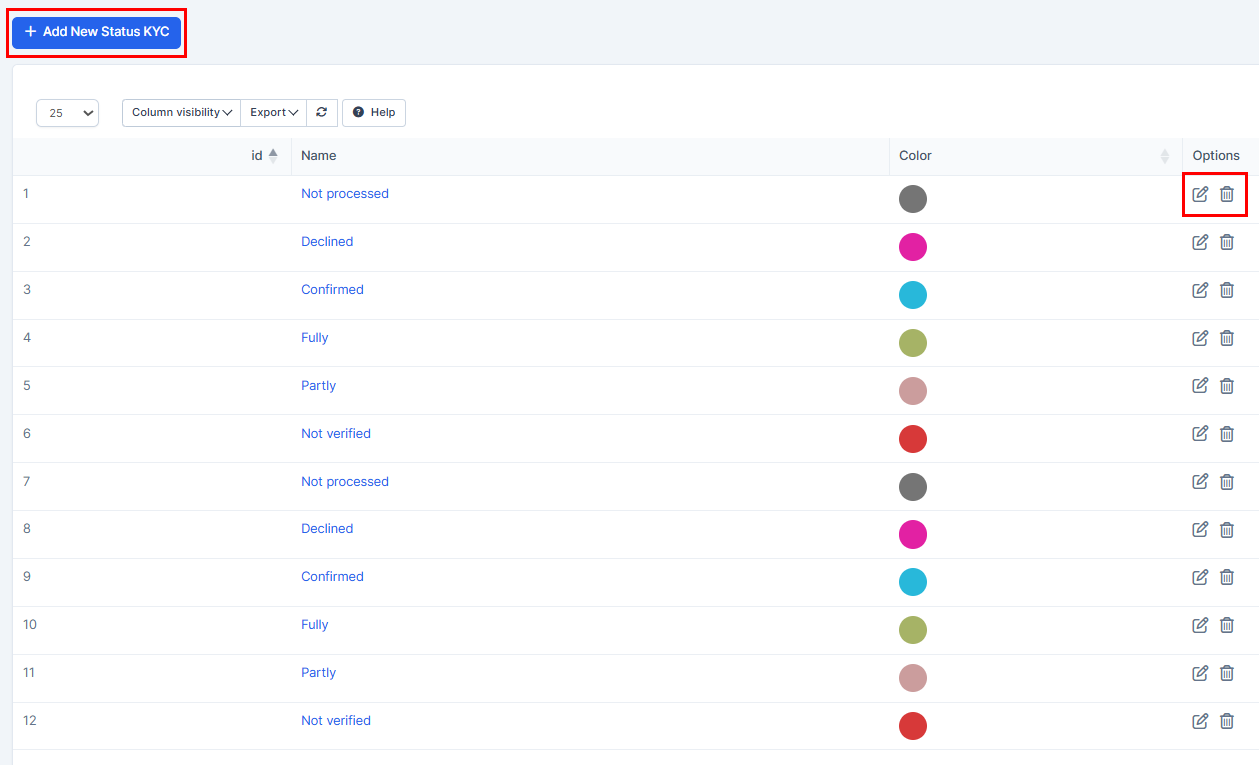
Task: Edit the row 5 Partly status
Action: pyautogui.click(x=1200, y=386)
